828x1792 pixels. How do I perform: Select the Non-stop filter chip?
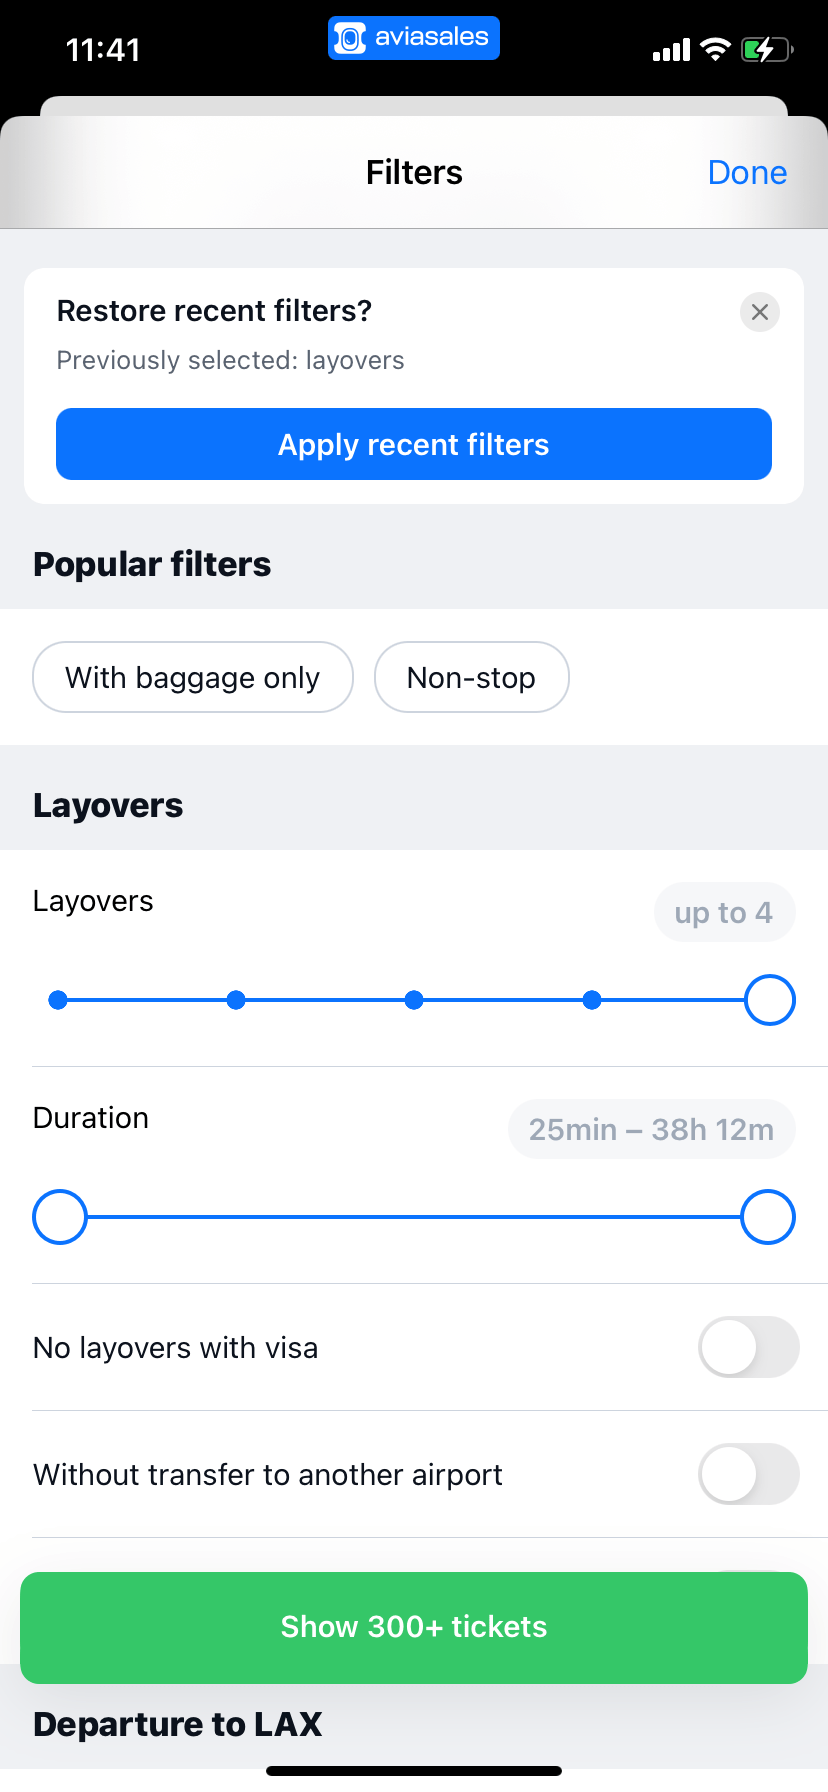coord(471,677)
